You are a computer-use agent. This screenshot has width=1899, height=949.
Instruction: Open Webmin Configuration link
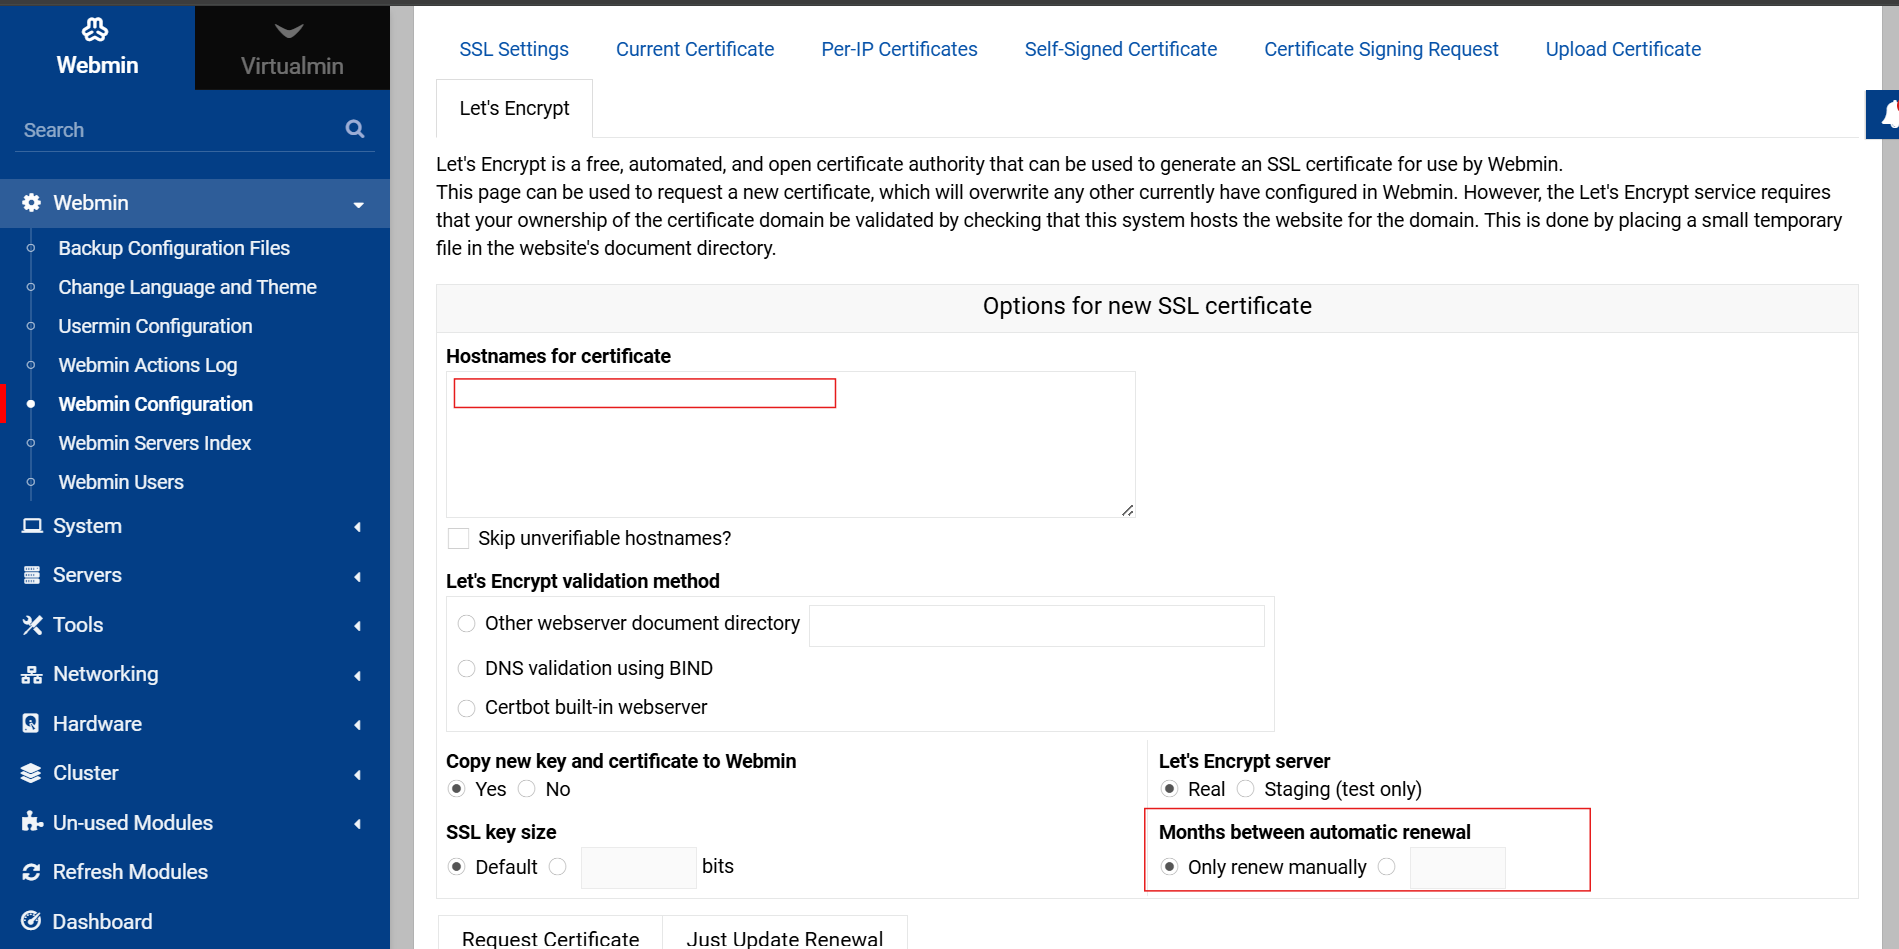click(155, 404)
